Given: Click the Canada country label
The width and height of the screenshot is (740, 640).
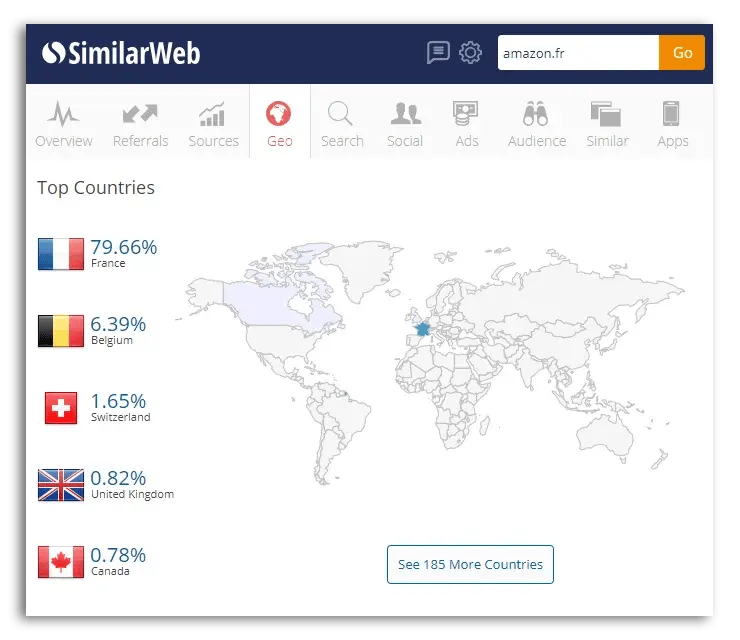Looking at the screenshot, I should [x=110, y=571].
